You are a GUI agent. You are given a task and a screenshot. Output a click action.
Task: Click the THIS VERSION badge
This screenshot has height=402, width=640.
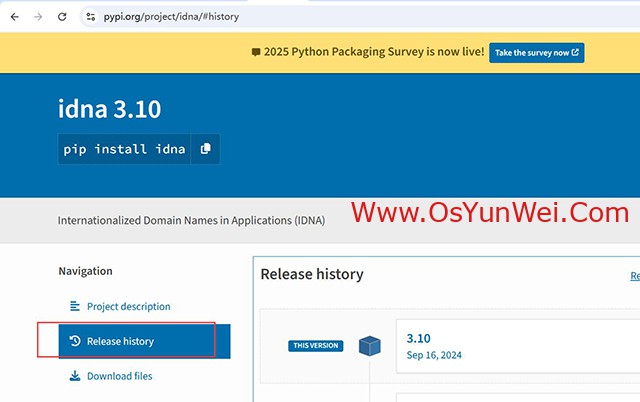315,346
